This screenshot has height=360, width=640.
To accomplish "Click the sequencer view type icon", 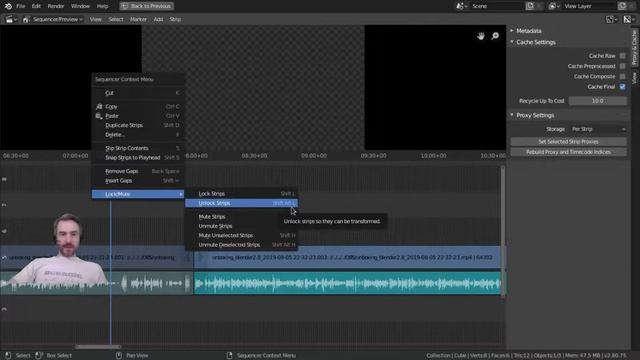I will (26, 19).
